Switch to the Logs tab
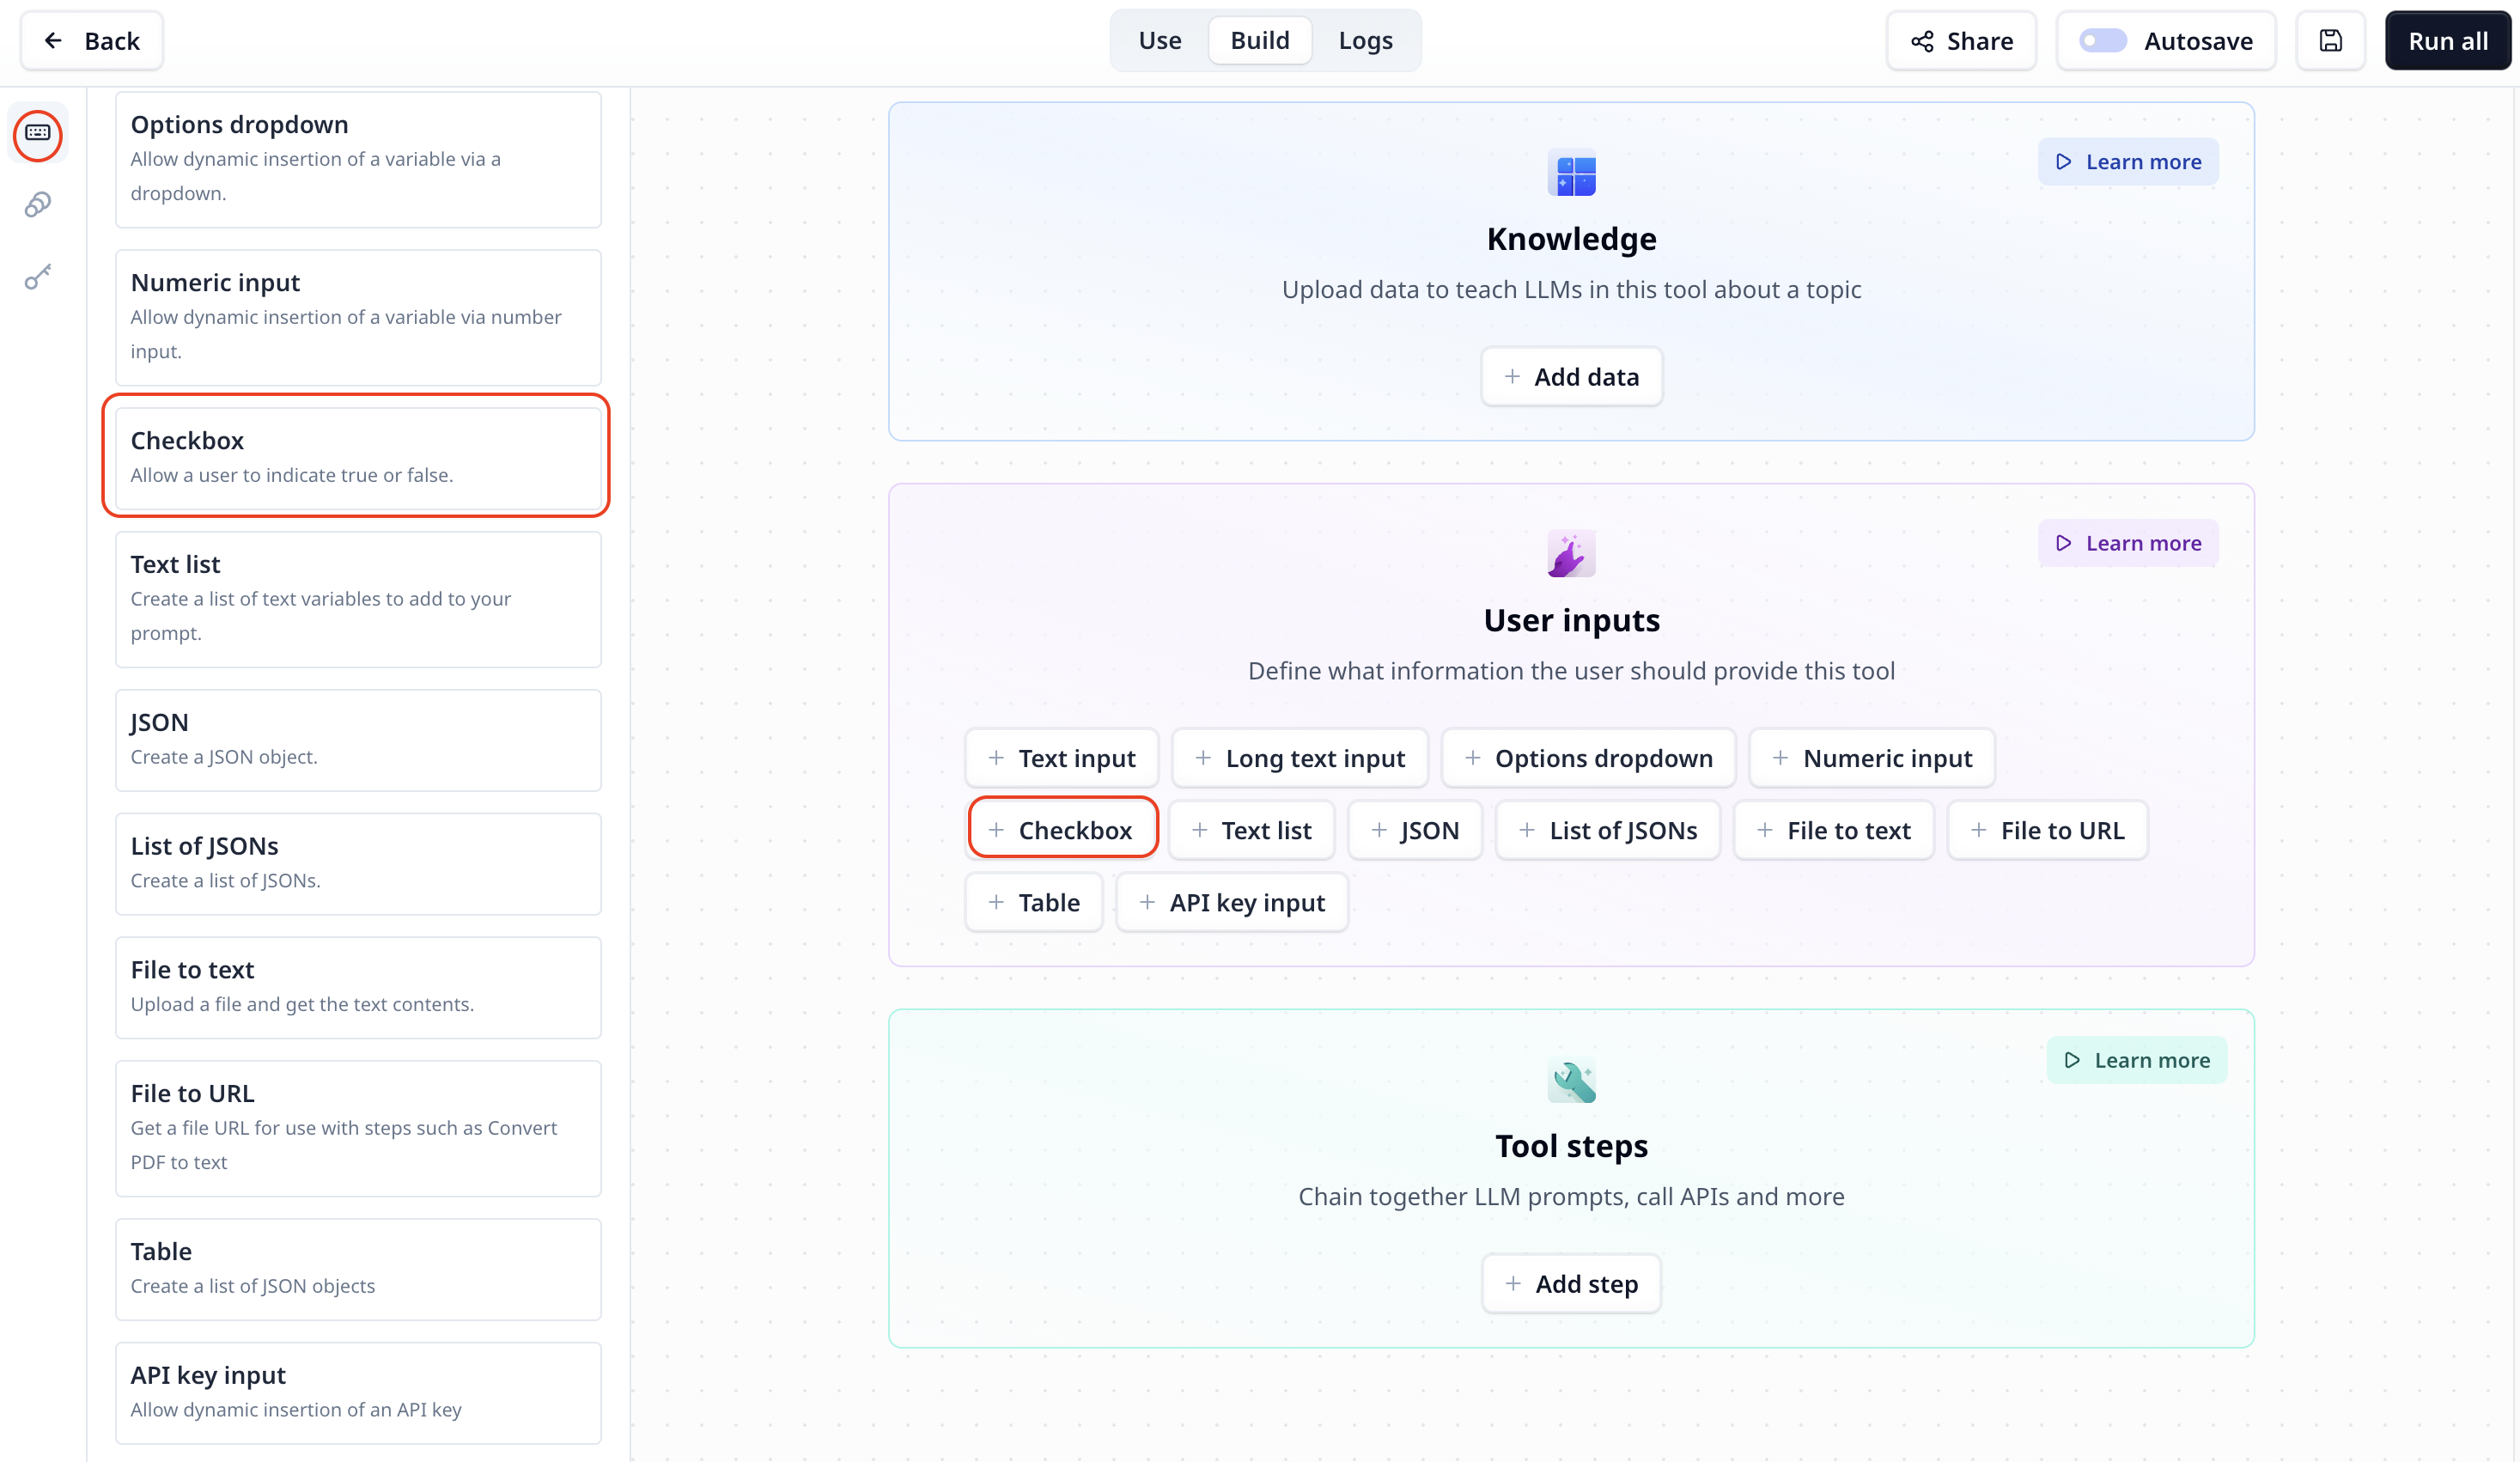Image resolution: width=2520 pixels, height=1462 pixels. coord(1365,40)
